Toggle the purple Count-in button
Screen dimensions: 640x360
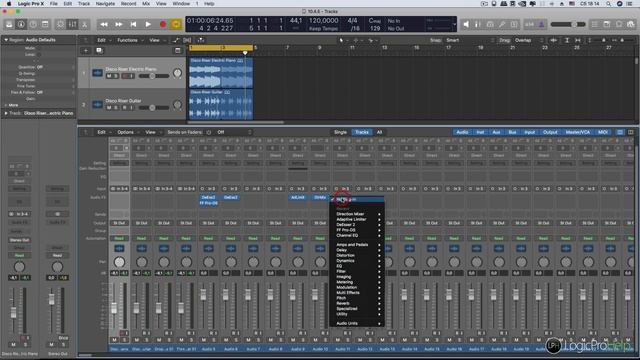click(542, 24)
